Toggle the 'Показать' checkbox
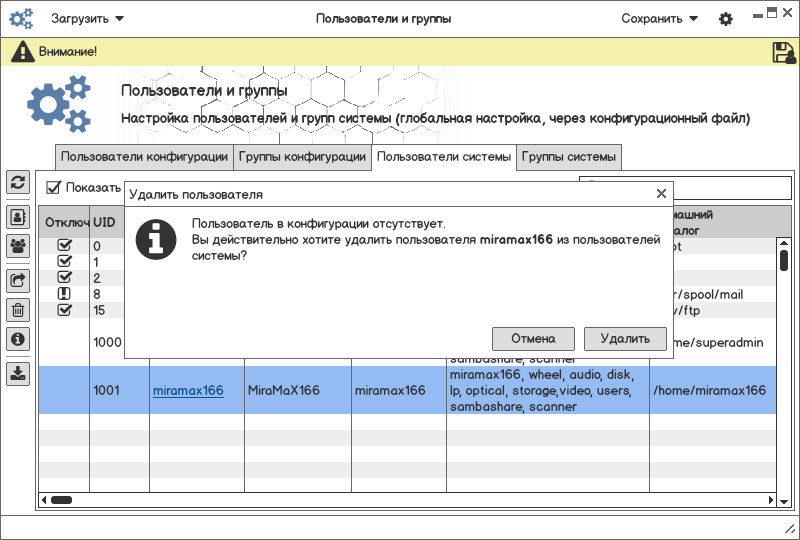 click(x=54, y=187)
